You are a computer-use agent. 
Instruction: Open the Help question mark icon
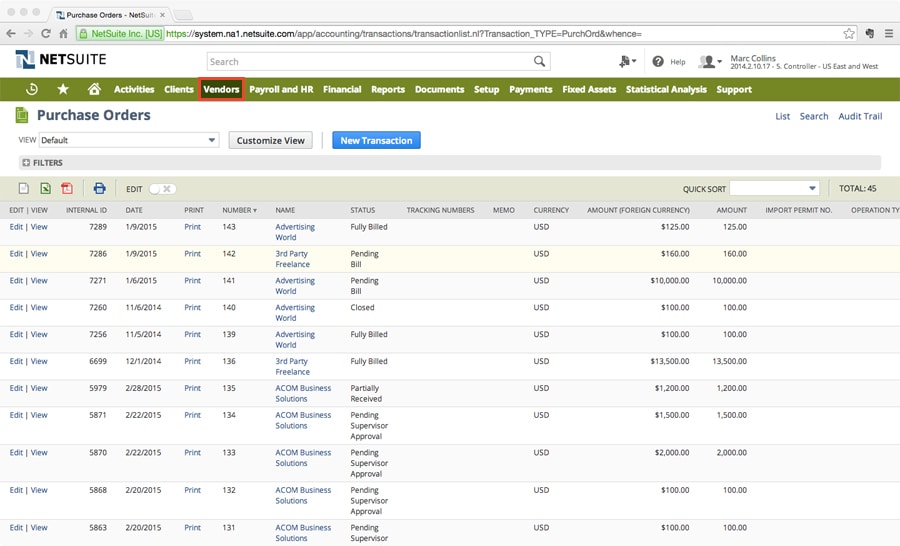[658, 61]
